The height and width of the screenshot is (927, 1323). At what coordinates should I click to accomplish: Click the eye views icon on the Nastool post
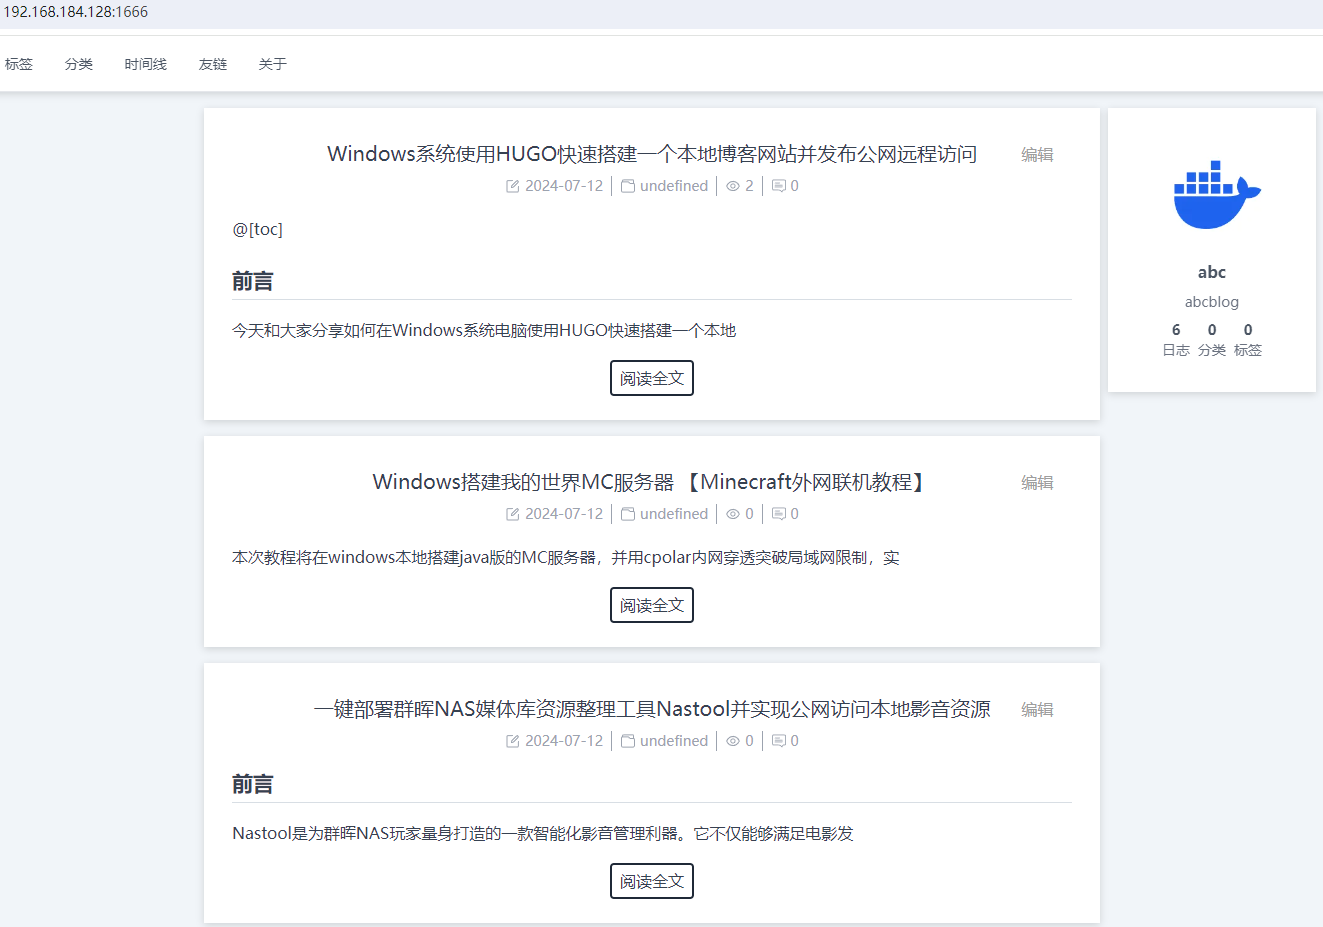click(x=733, y=740)
